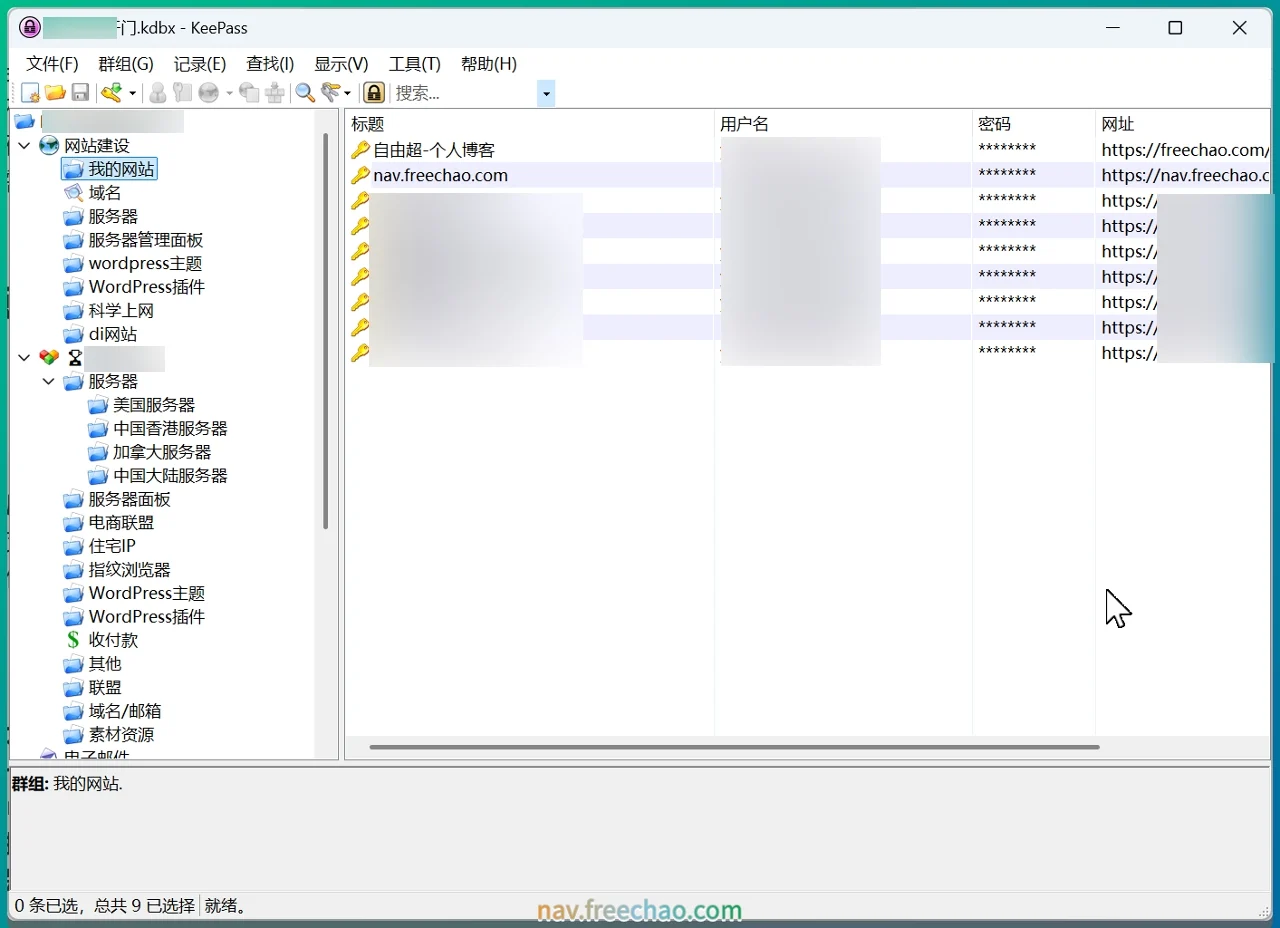Open the 文件(F) menu
The height and width of the screenshot is (928, 1280).
click(x=52, y=64)
